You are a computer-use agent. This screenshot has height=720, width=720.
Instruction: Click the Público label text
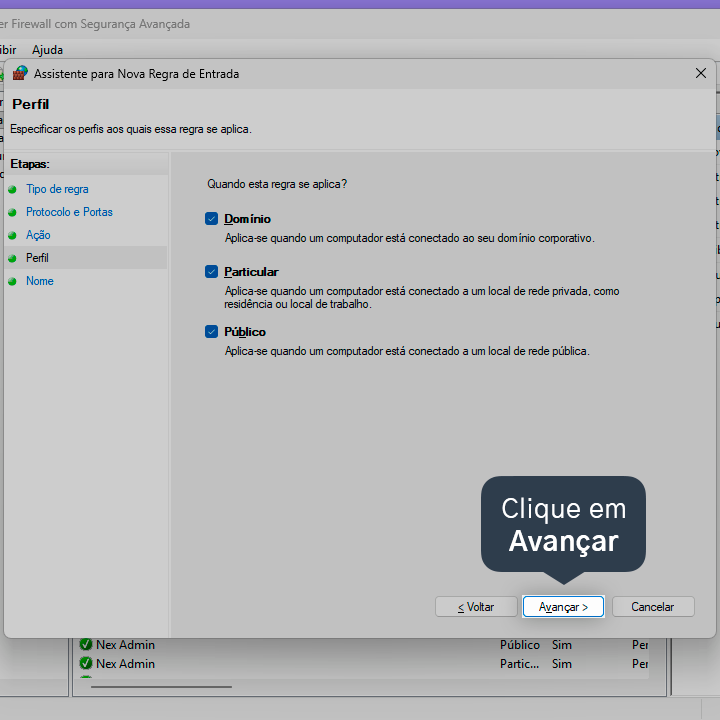(x=245, y=332)
